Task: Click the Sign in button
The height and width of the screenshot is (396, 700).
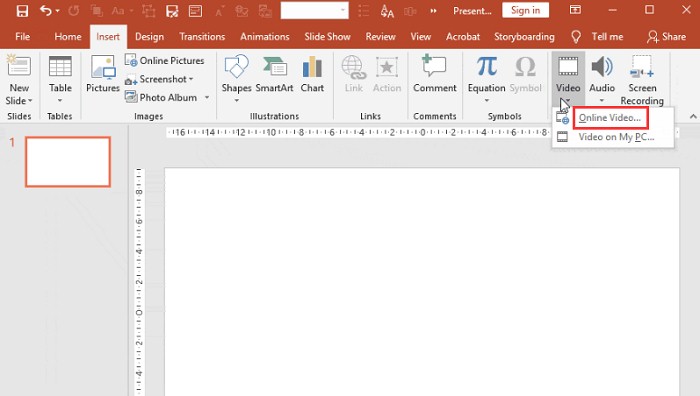Action: click(525, 10)
